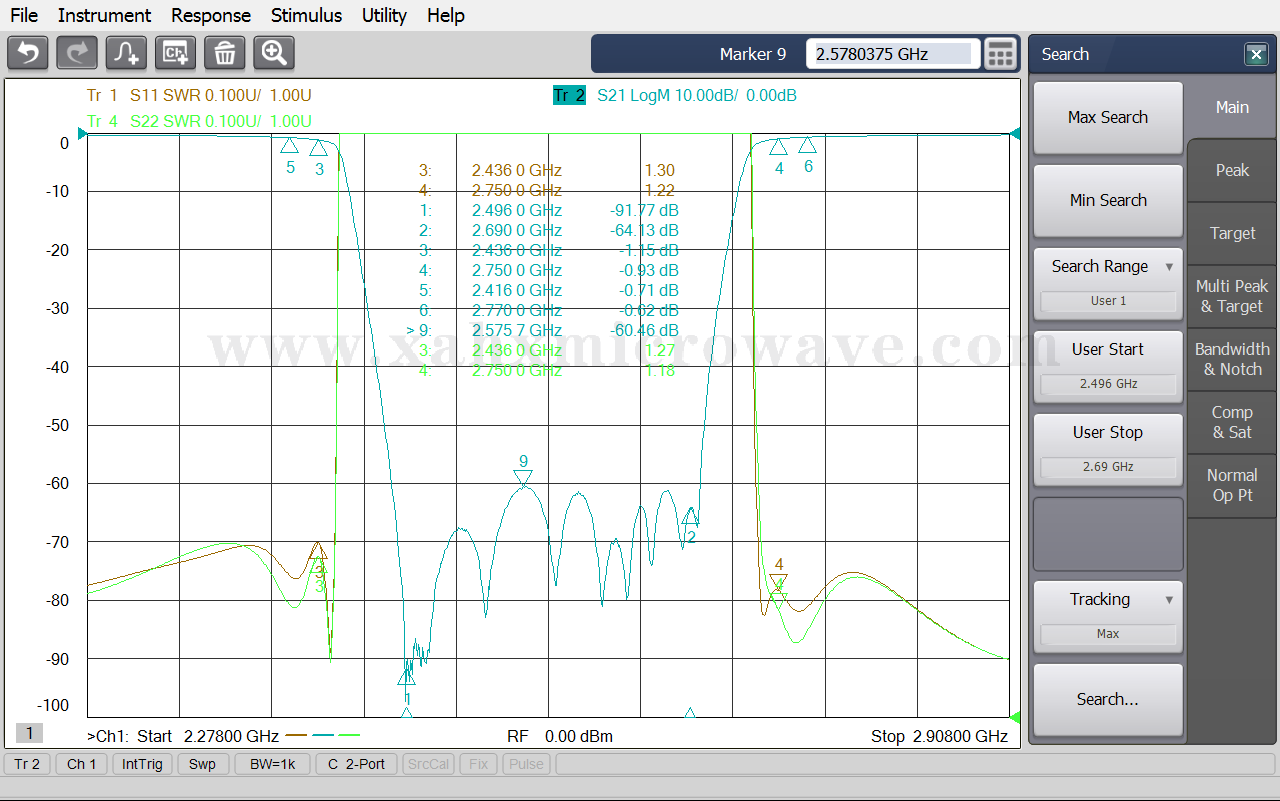Click the Add Channel icon

click(175, 53)
